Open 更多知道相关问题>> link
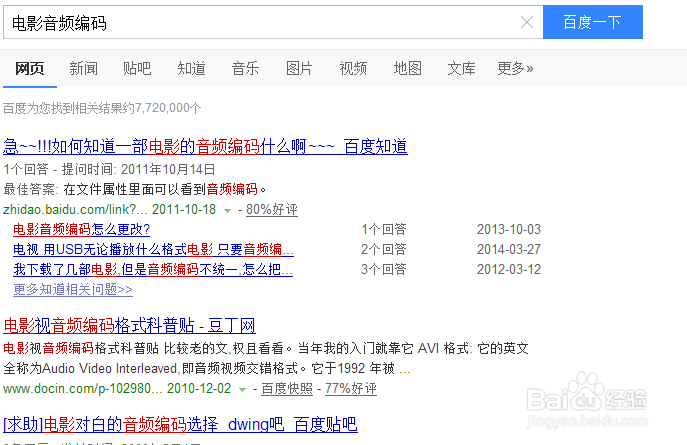 tap(73, 289)
